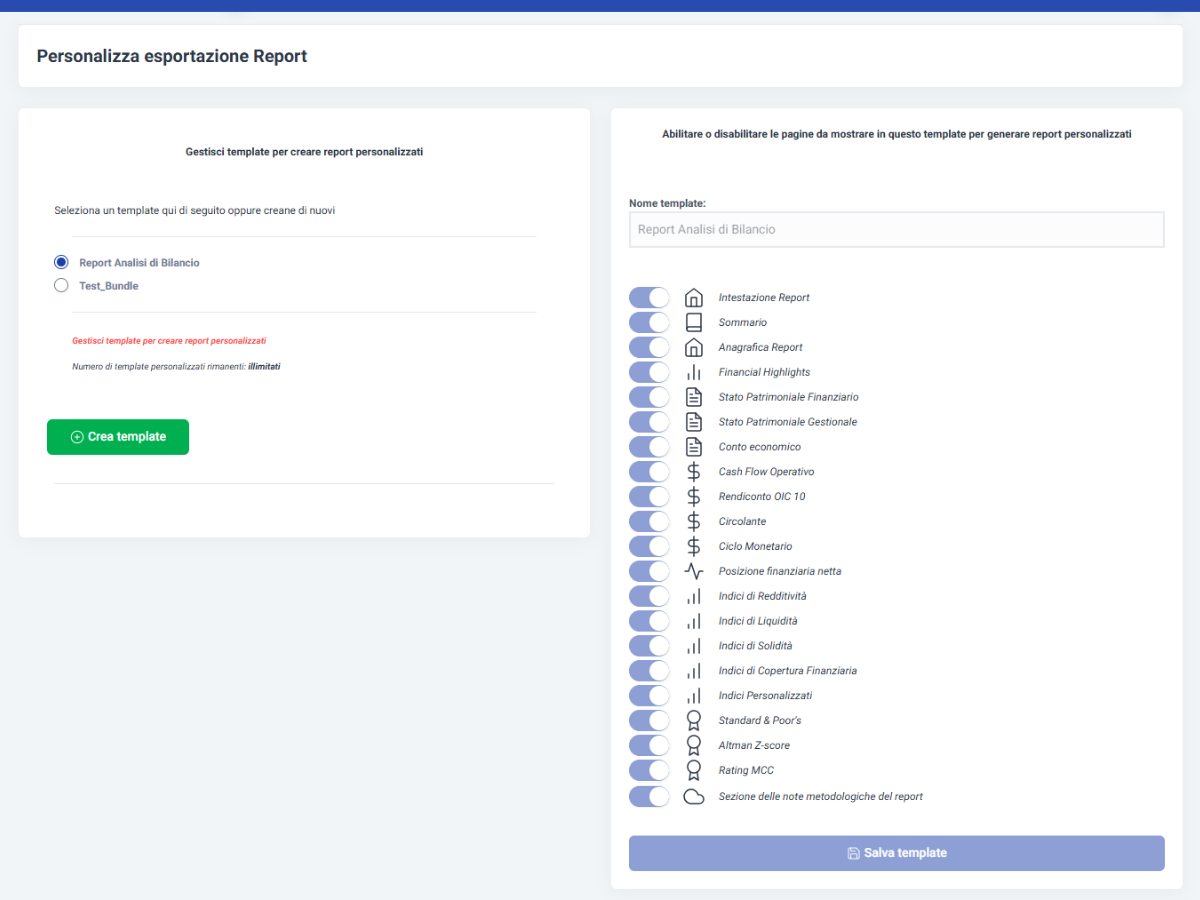Click the cloud icon beside note metodologiche
Screen dimensions: 1200x900
tap(694, 797)
